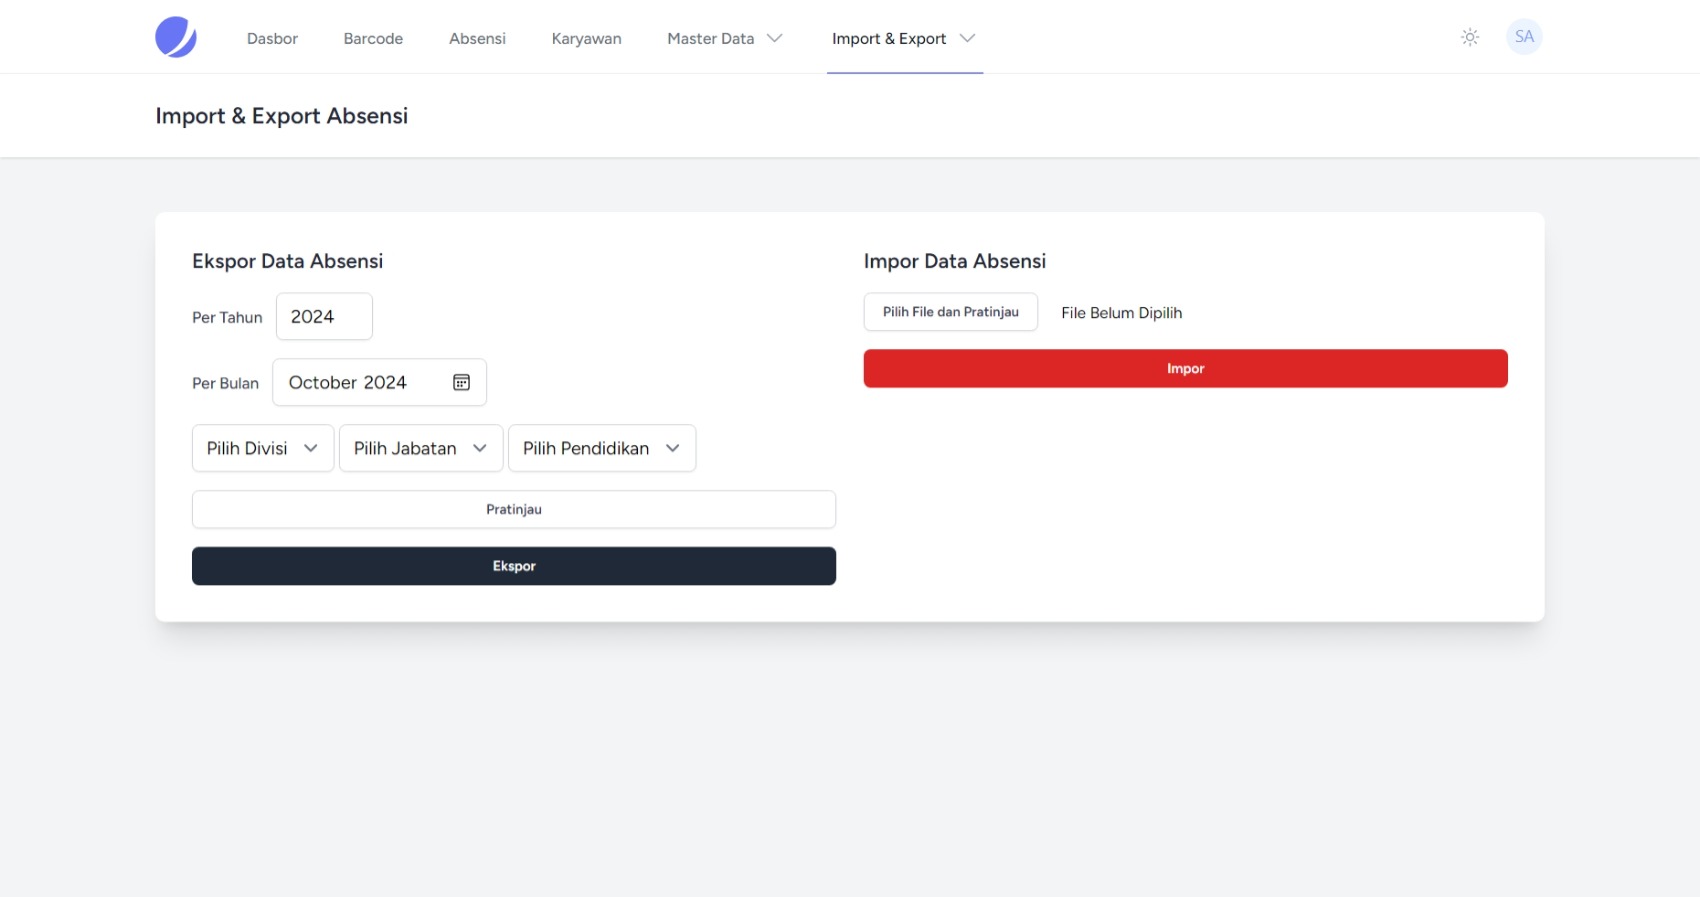Click the File Belum Dipilih text
Image resolution: width=1700 pixels, height=897 pixels.
(1121, 313)
